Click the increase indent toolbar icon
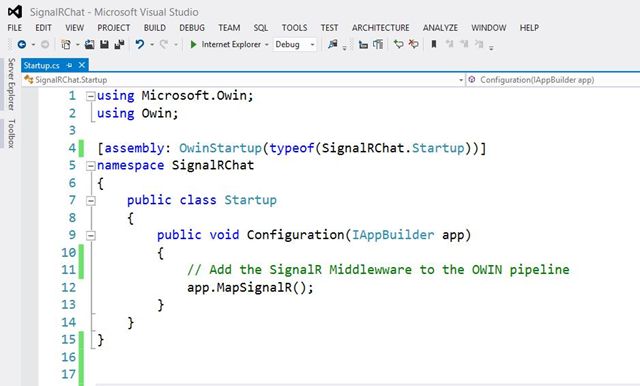This screenshot has height=386, width=640. (378, 44)
